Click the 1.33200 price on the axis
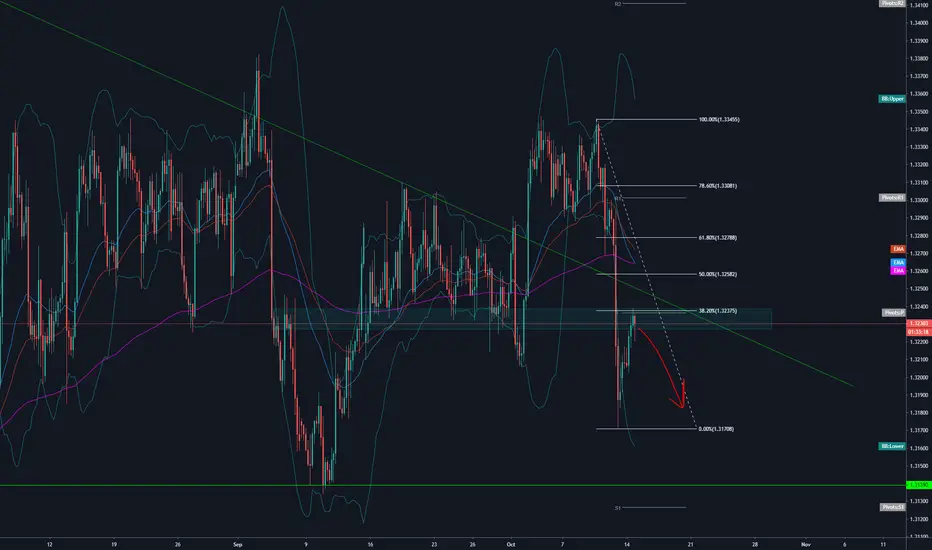This screenshot has height=550, width=932. pyautogui.click(x=919, y=165)
